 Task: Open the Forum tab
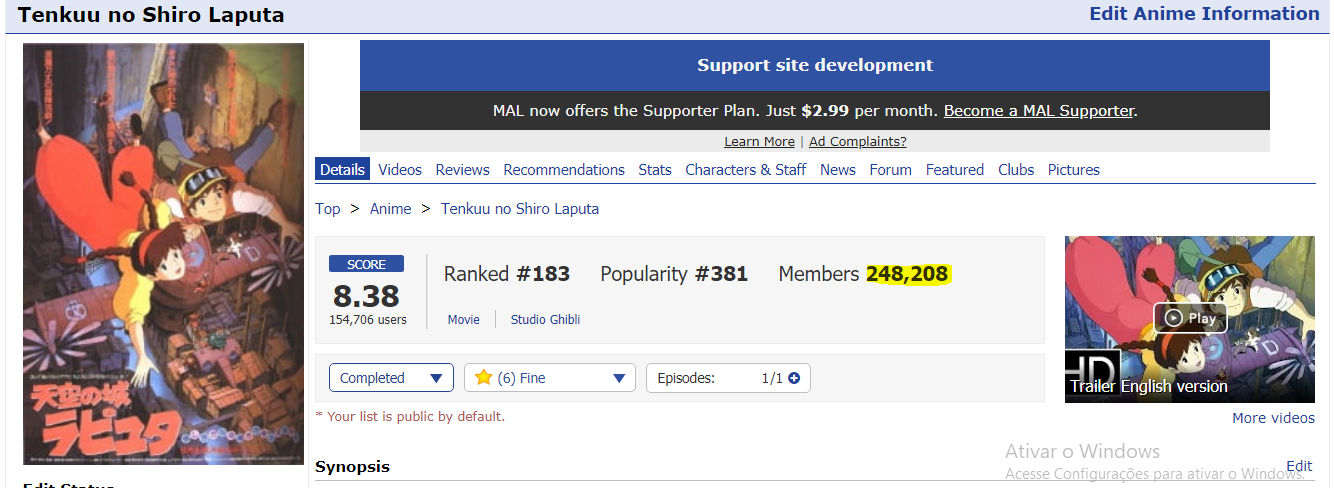[x=890, y=169]
